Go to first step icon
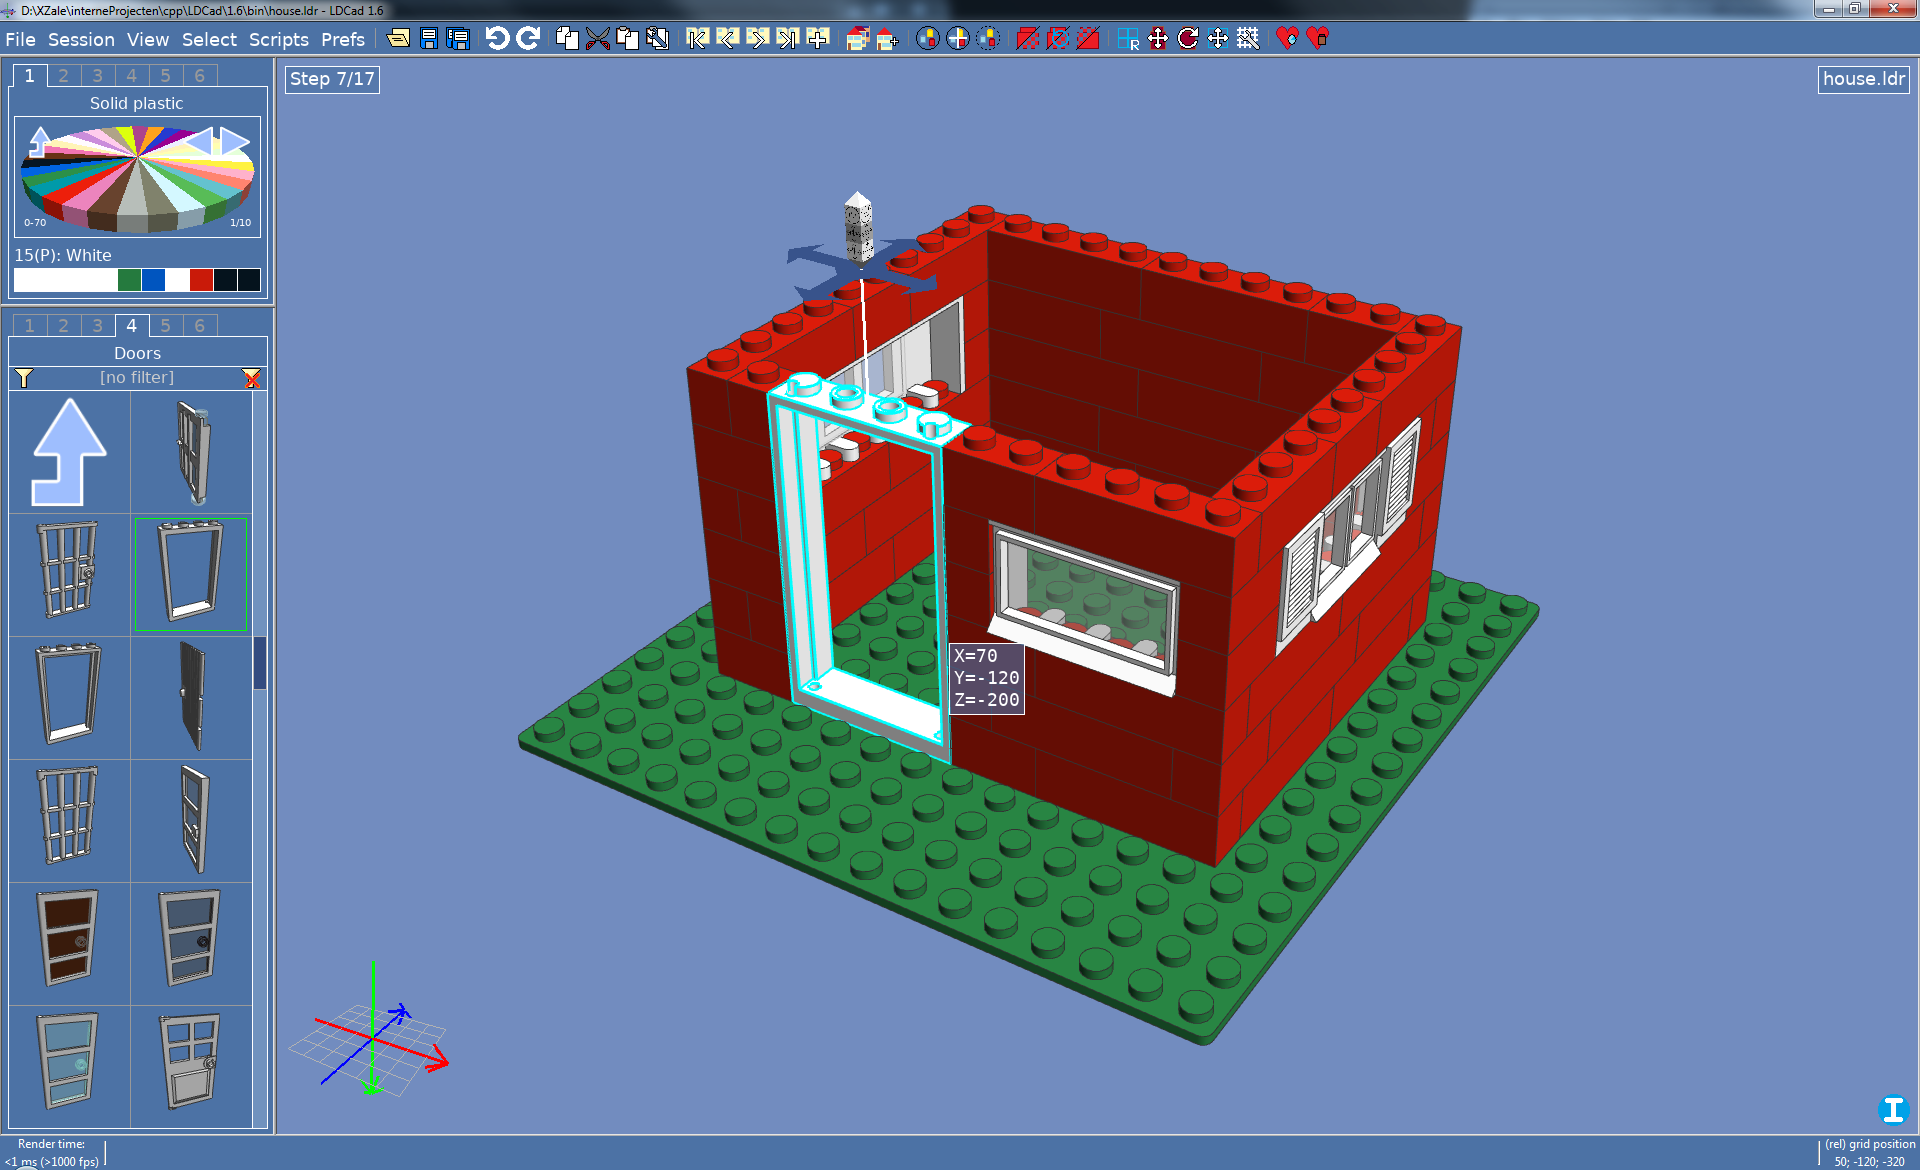This screenshot has width=1920, height=1170. pyautogui.click(x=697, y=39)
